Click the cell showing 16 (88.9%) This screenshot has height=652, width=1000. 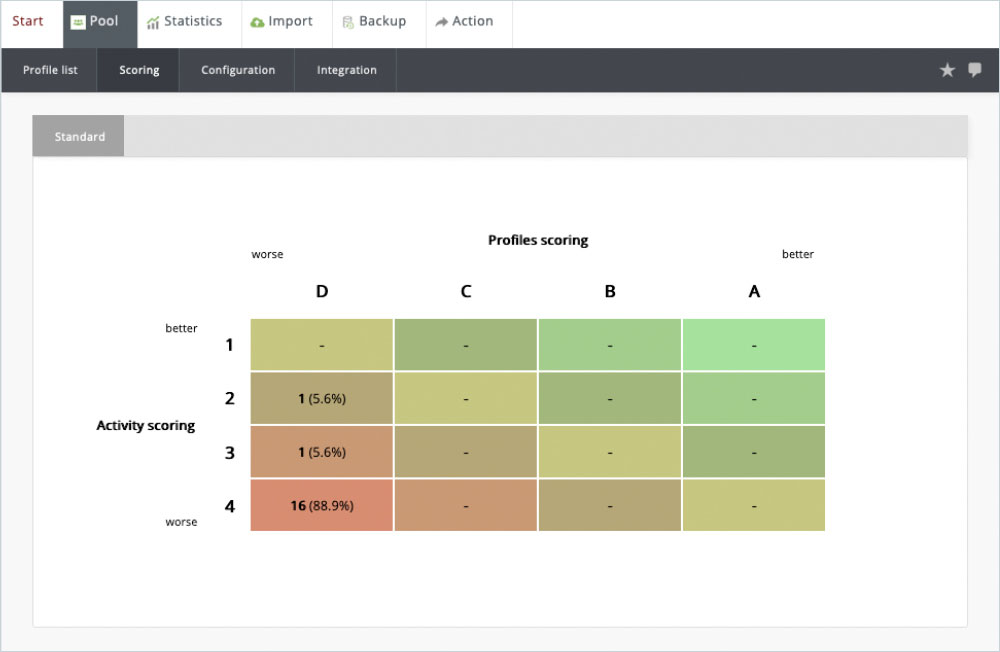click(x=321, y=506)
